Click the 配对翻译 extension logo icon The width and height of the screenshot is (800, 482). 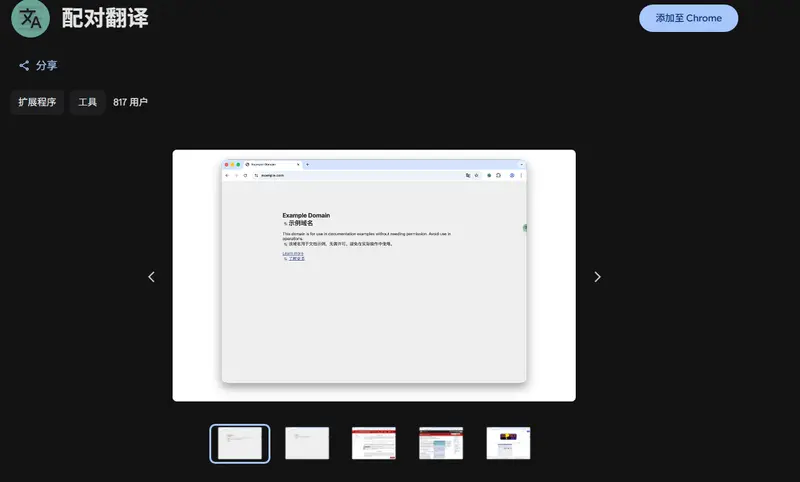point(30,18)
